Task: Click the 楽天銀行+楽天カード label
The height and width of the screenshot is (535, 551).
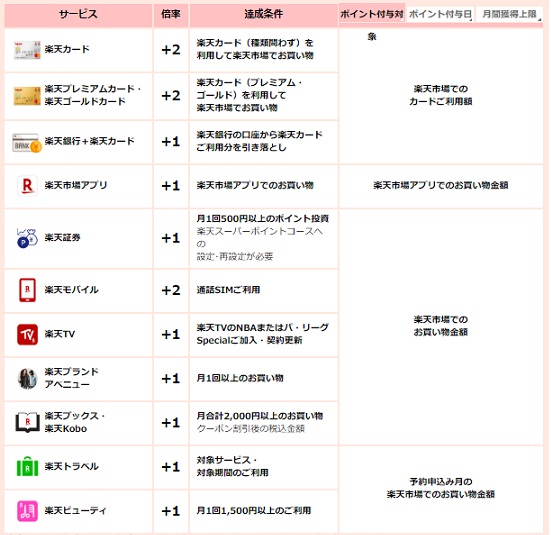Action: click(90, 141)
